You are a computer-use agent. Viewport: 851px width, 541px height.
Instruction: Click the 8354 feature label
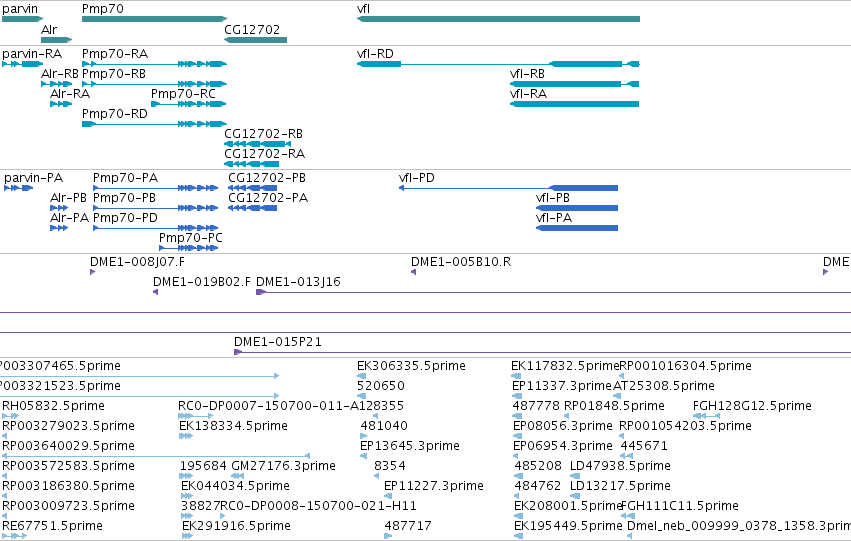390,467
